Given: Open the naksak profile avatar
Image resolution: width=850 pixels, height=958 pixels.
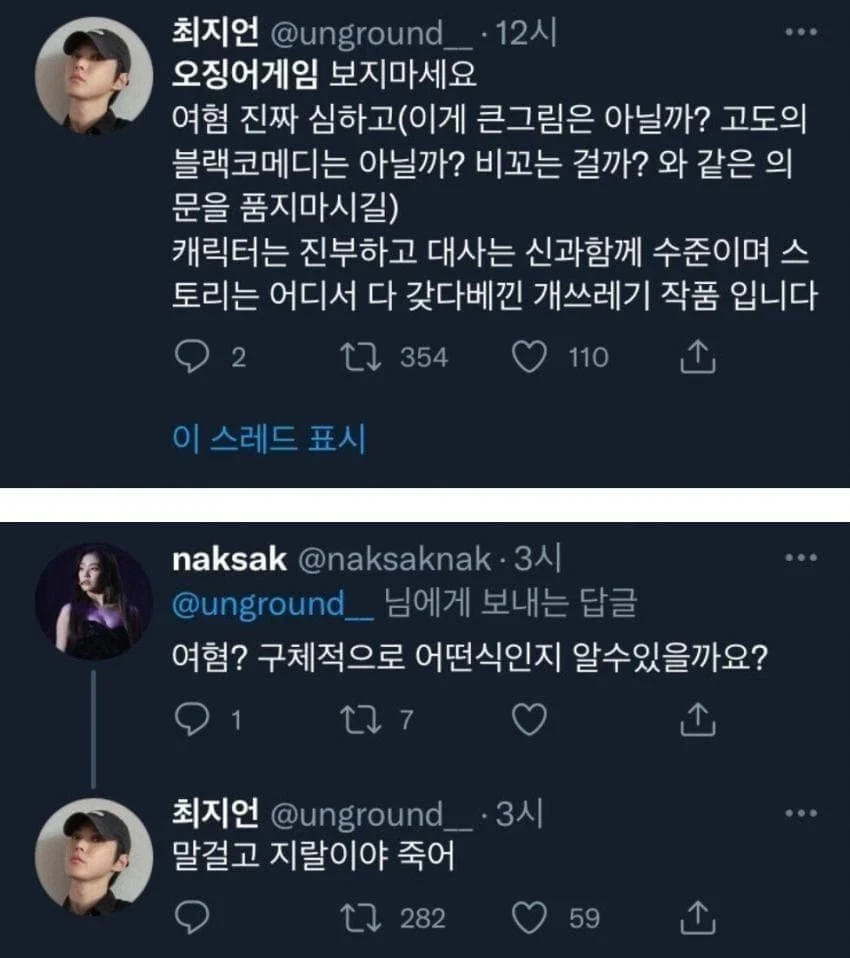Looking at the screenshot, I should [94, 602].
